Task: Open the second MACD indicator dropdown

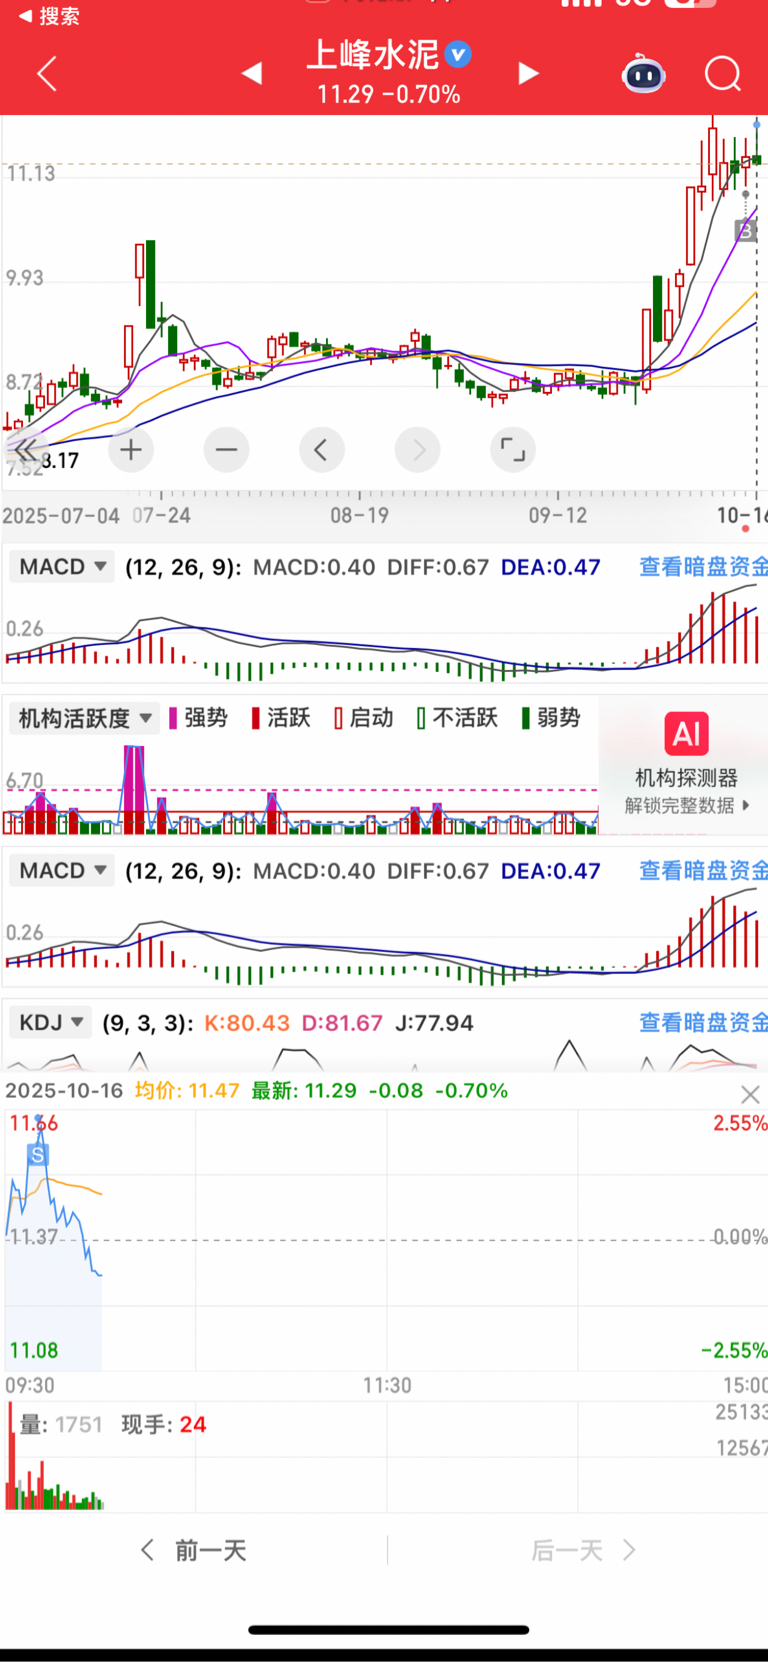Action: click(61, 871)
